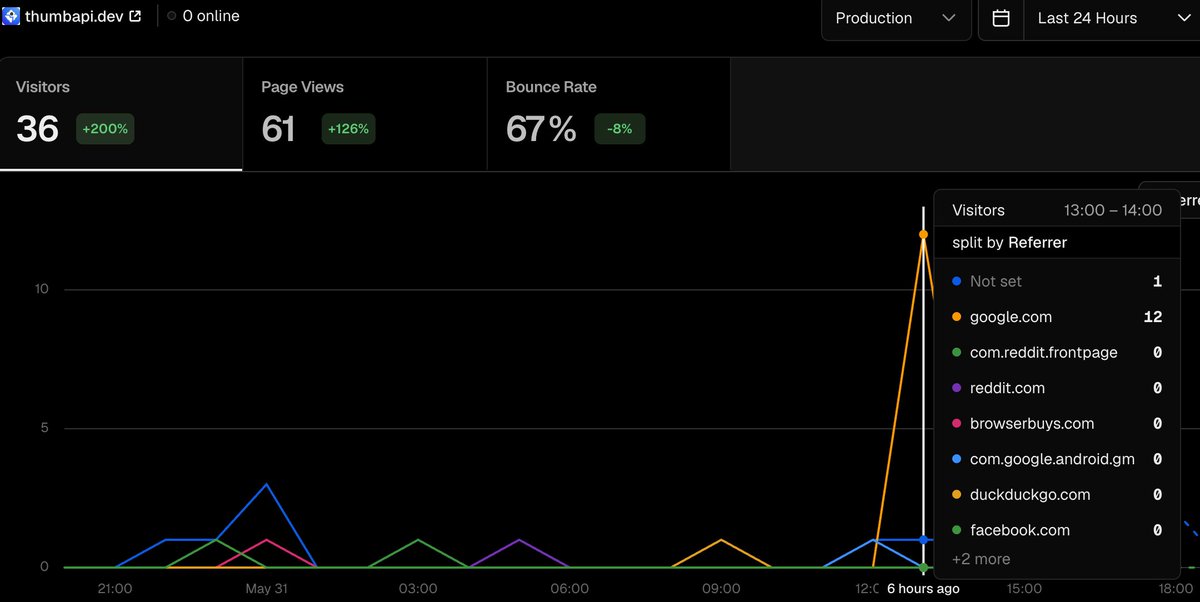Click the orange google.com peak data point
Screen dimensions: 1200x602
click(x=923, y=234)
